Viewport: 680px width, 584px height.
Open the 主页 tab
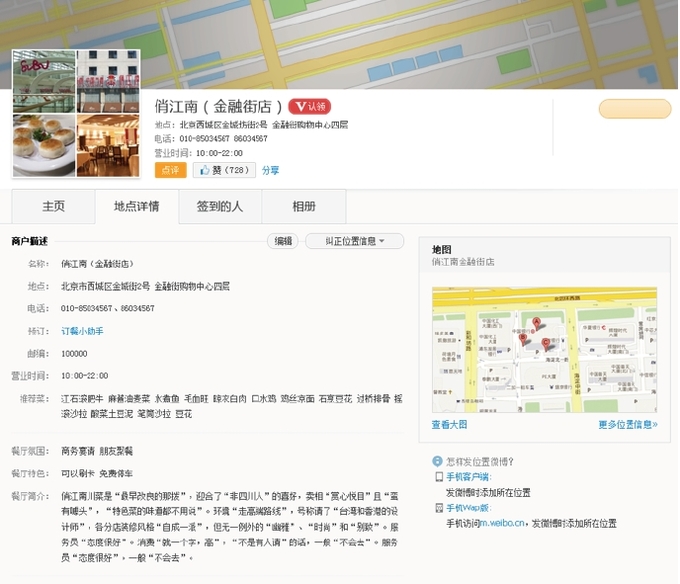coord(53,206)
